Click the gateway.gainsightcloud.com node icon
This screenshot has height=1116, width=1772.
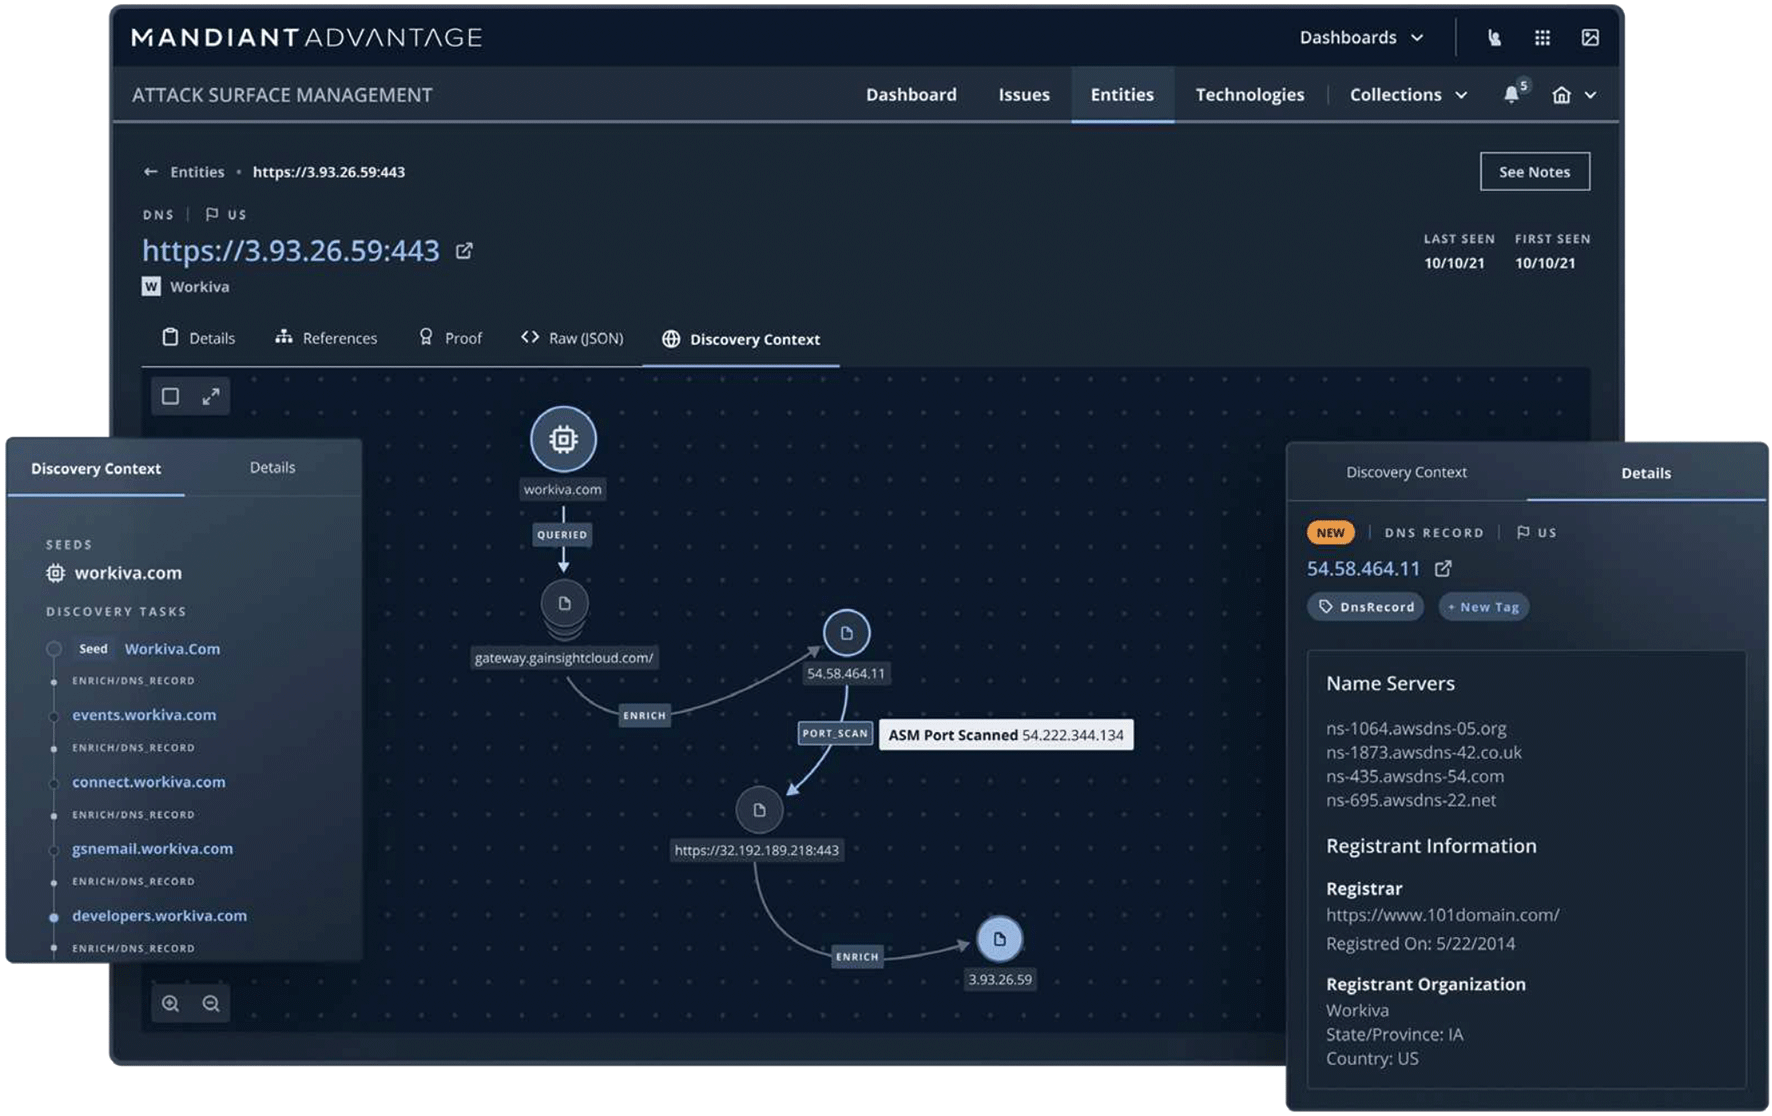pyautogui.click(x=564, y=603)
